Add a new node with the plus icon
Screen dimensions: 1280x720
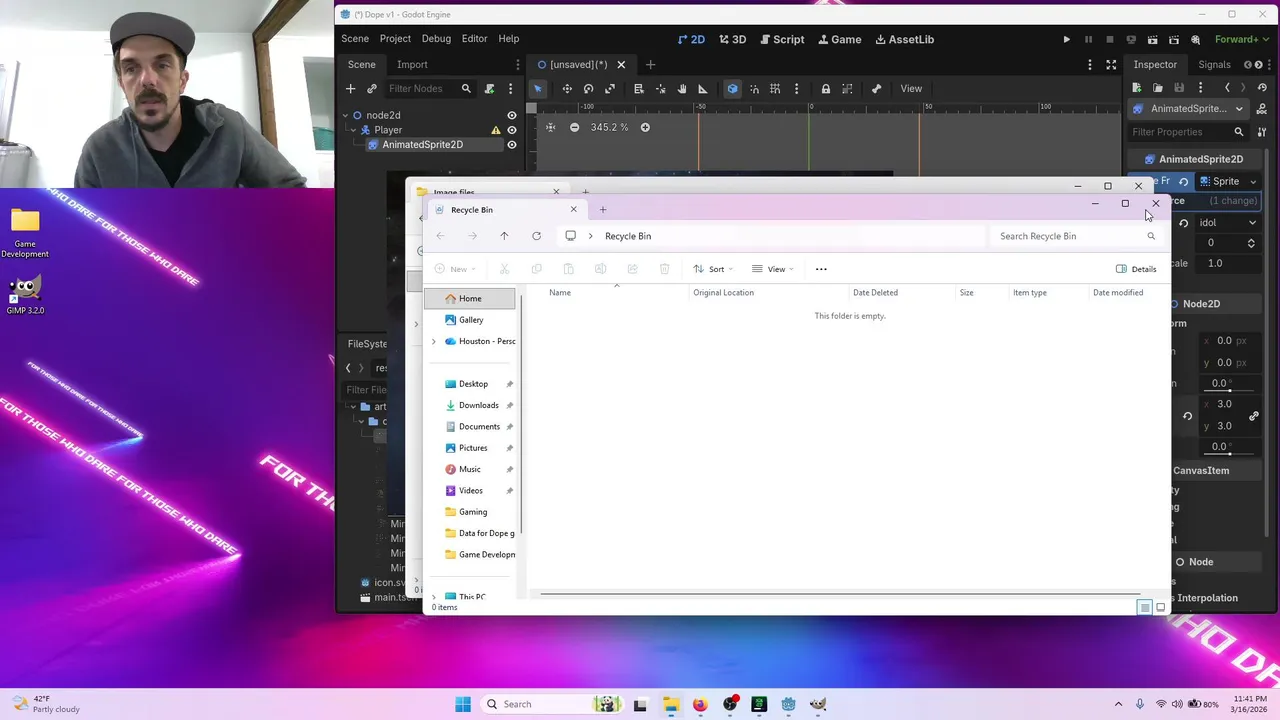click(x=350, y=89)
